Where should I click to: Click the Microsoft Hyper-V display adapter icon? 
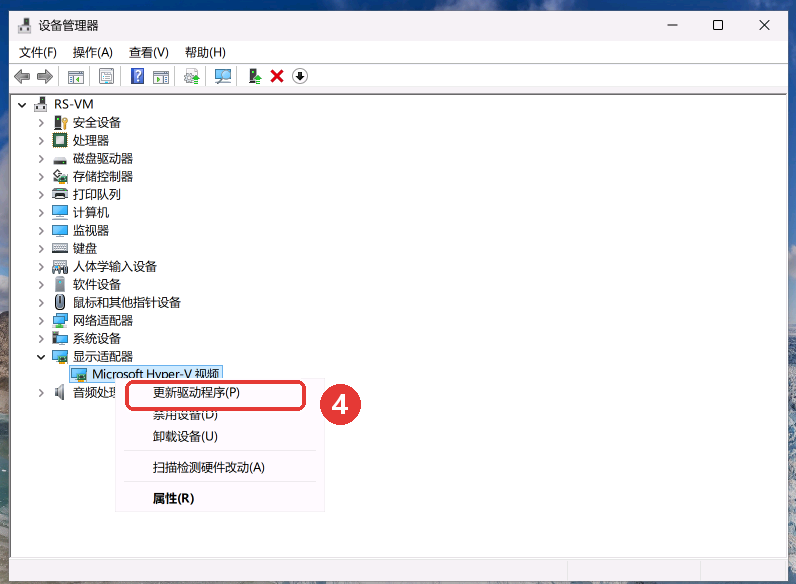(x=79, y=375)
